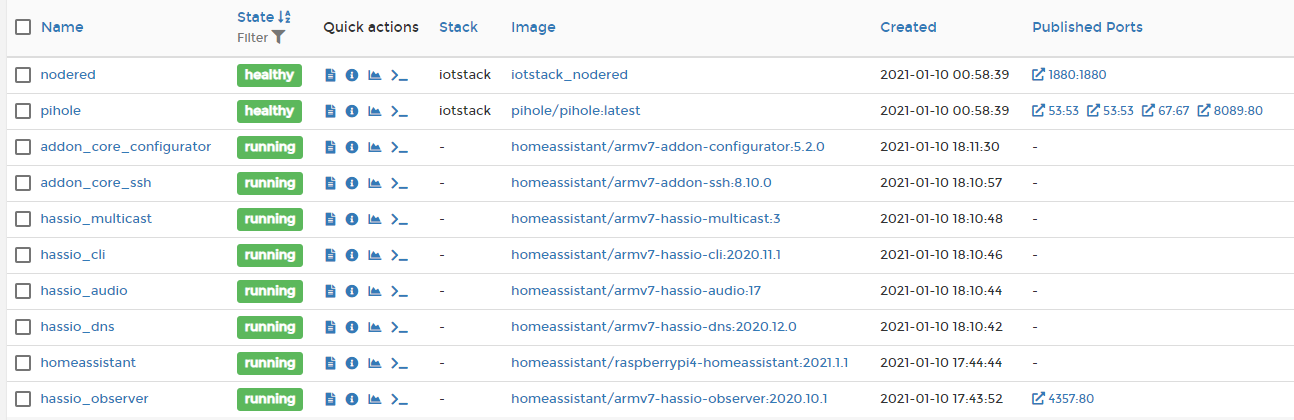Sort by Published Ports column header
This screenshot has height=420, width=1294.
click(x=1087, y=27)
